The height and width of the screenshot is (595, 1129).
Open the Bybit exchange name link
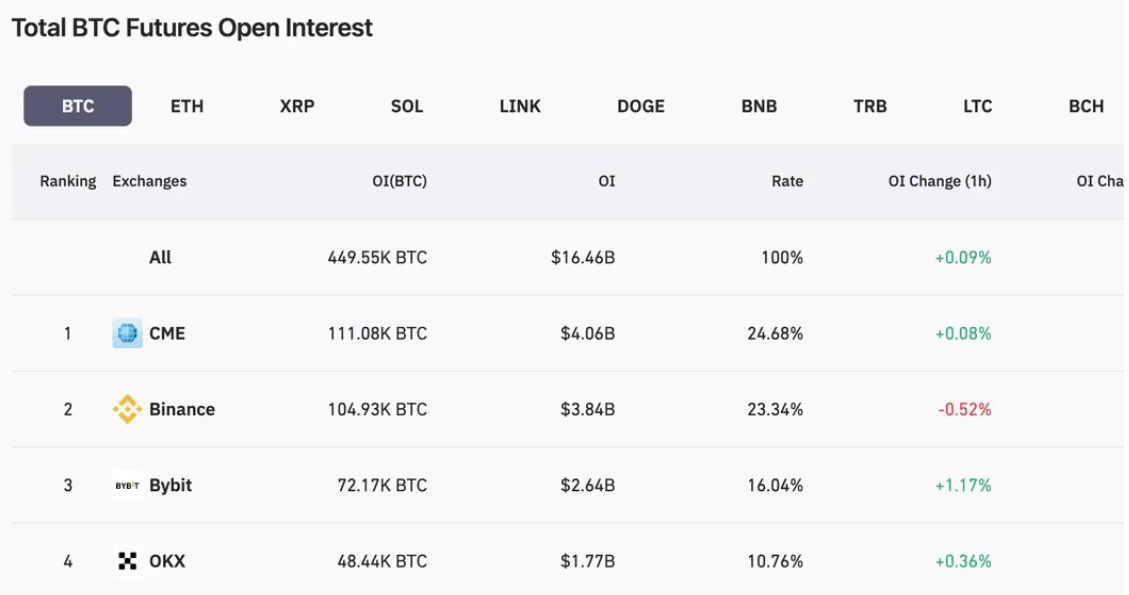pyautogui.click(x=170, y=486)
